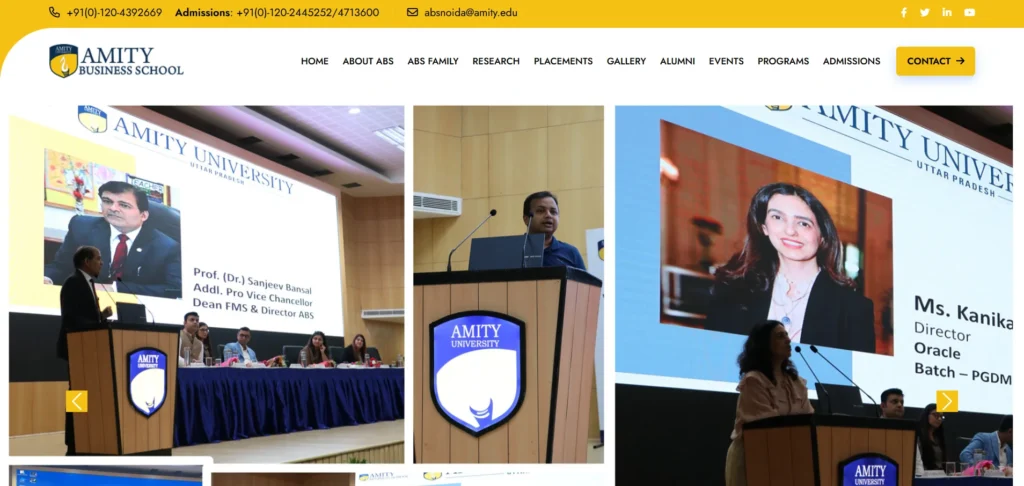Image resolution: width=1024 pixels, height=486 pixels.
Task: Open the ADMISSIONS menu item
Action: [852, 61]
